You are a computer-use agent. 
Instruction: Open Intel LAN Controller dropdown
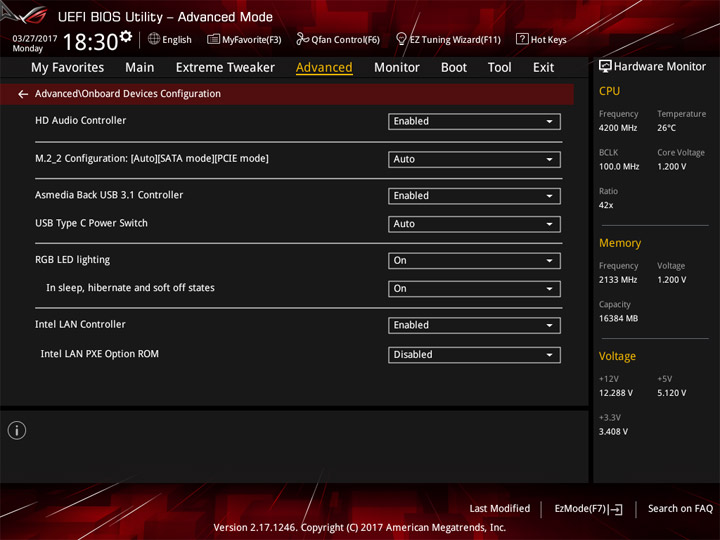(474, 326)
